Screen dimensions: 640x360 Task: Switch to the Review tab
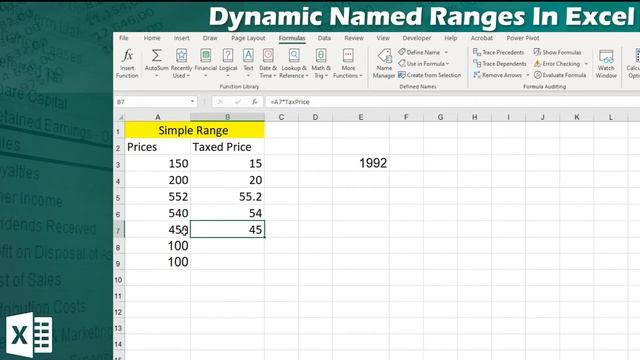354,38
